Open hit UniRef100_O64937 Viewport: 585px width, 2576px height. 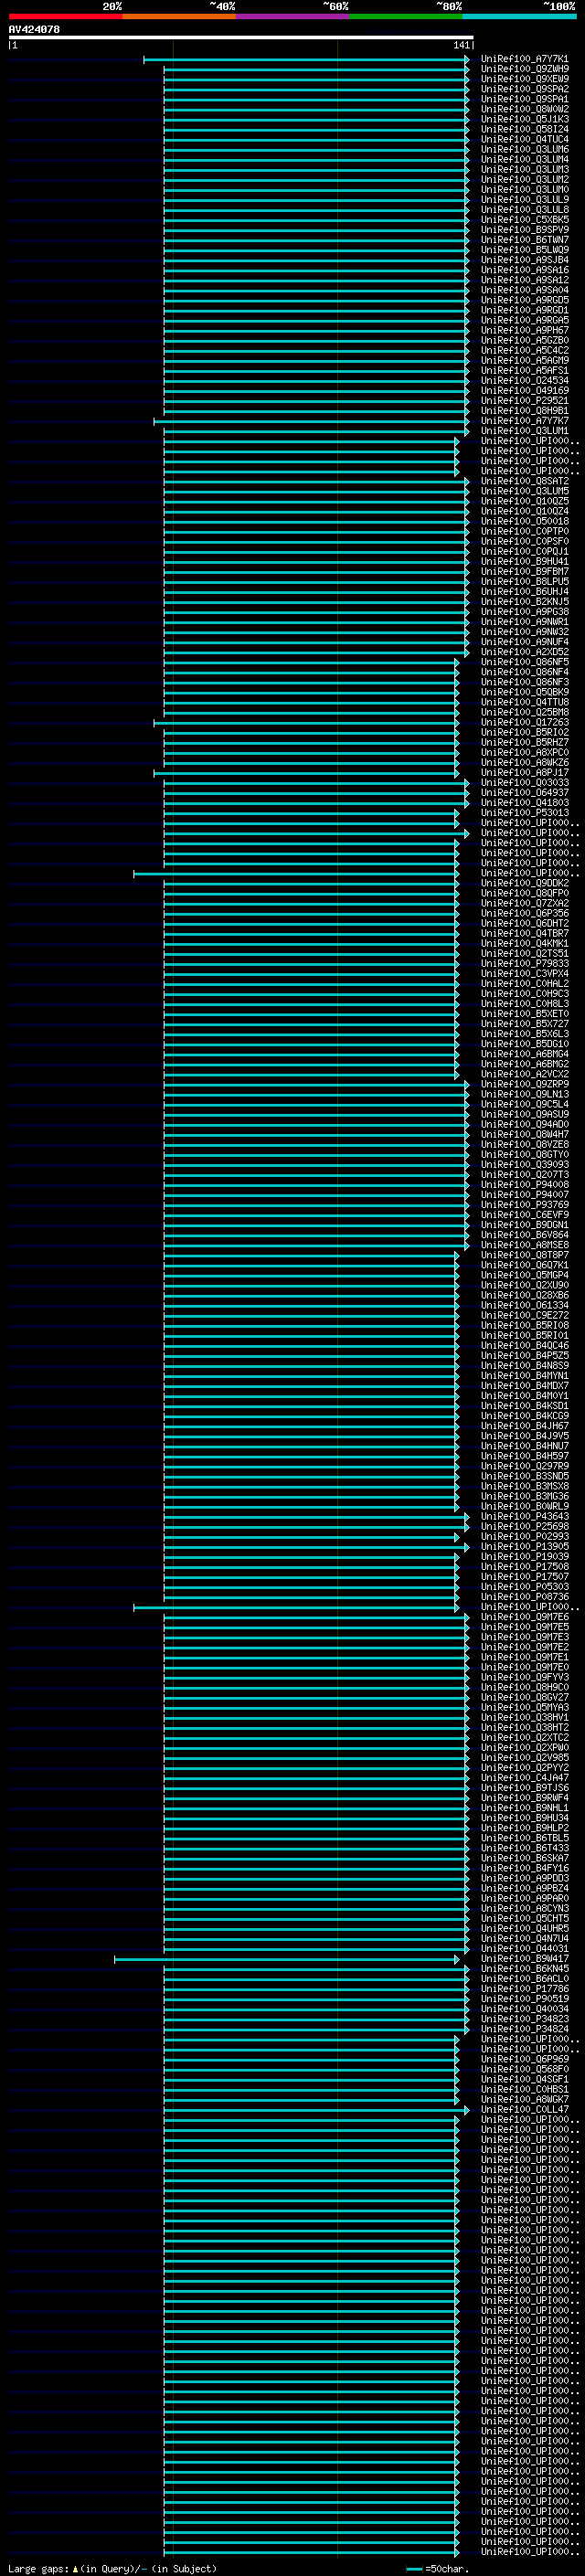click(x=524, y=792)
